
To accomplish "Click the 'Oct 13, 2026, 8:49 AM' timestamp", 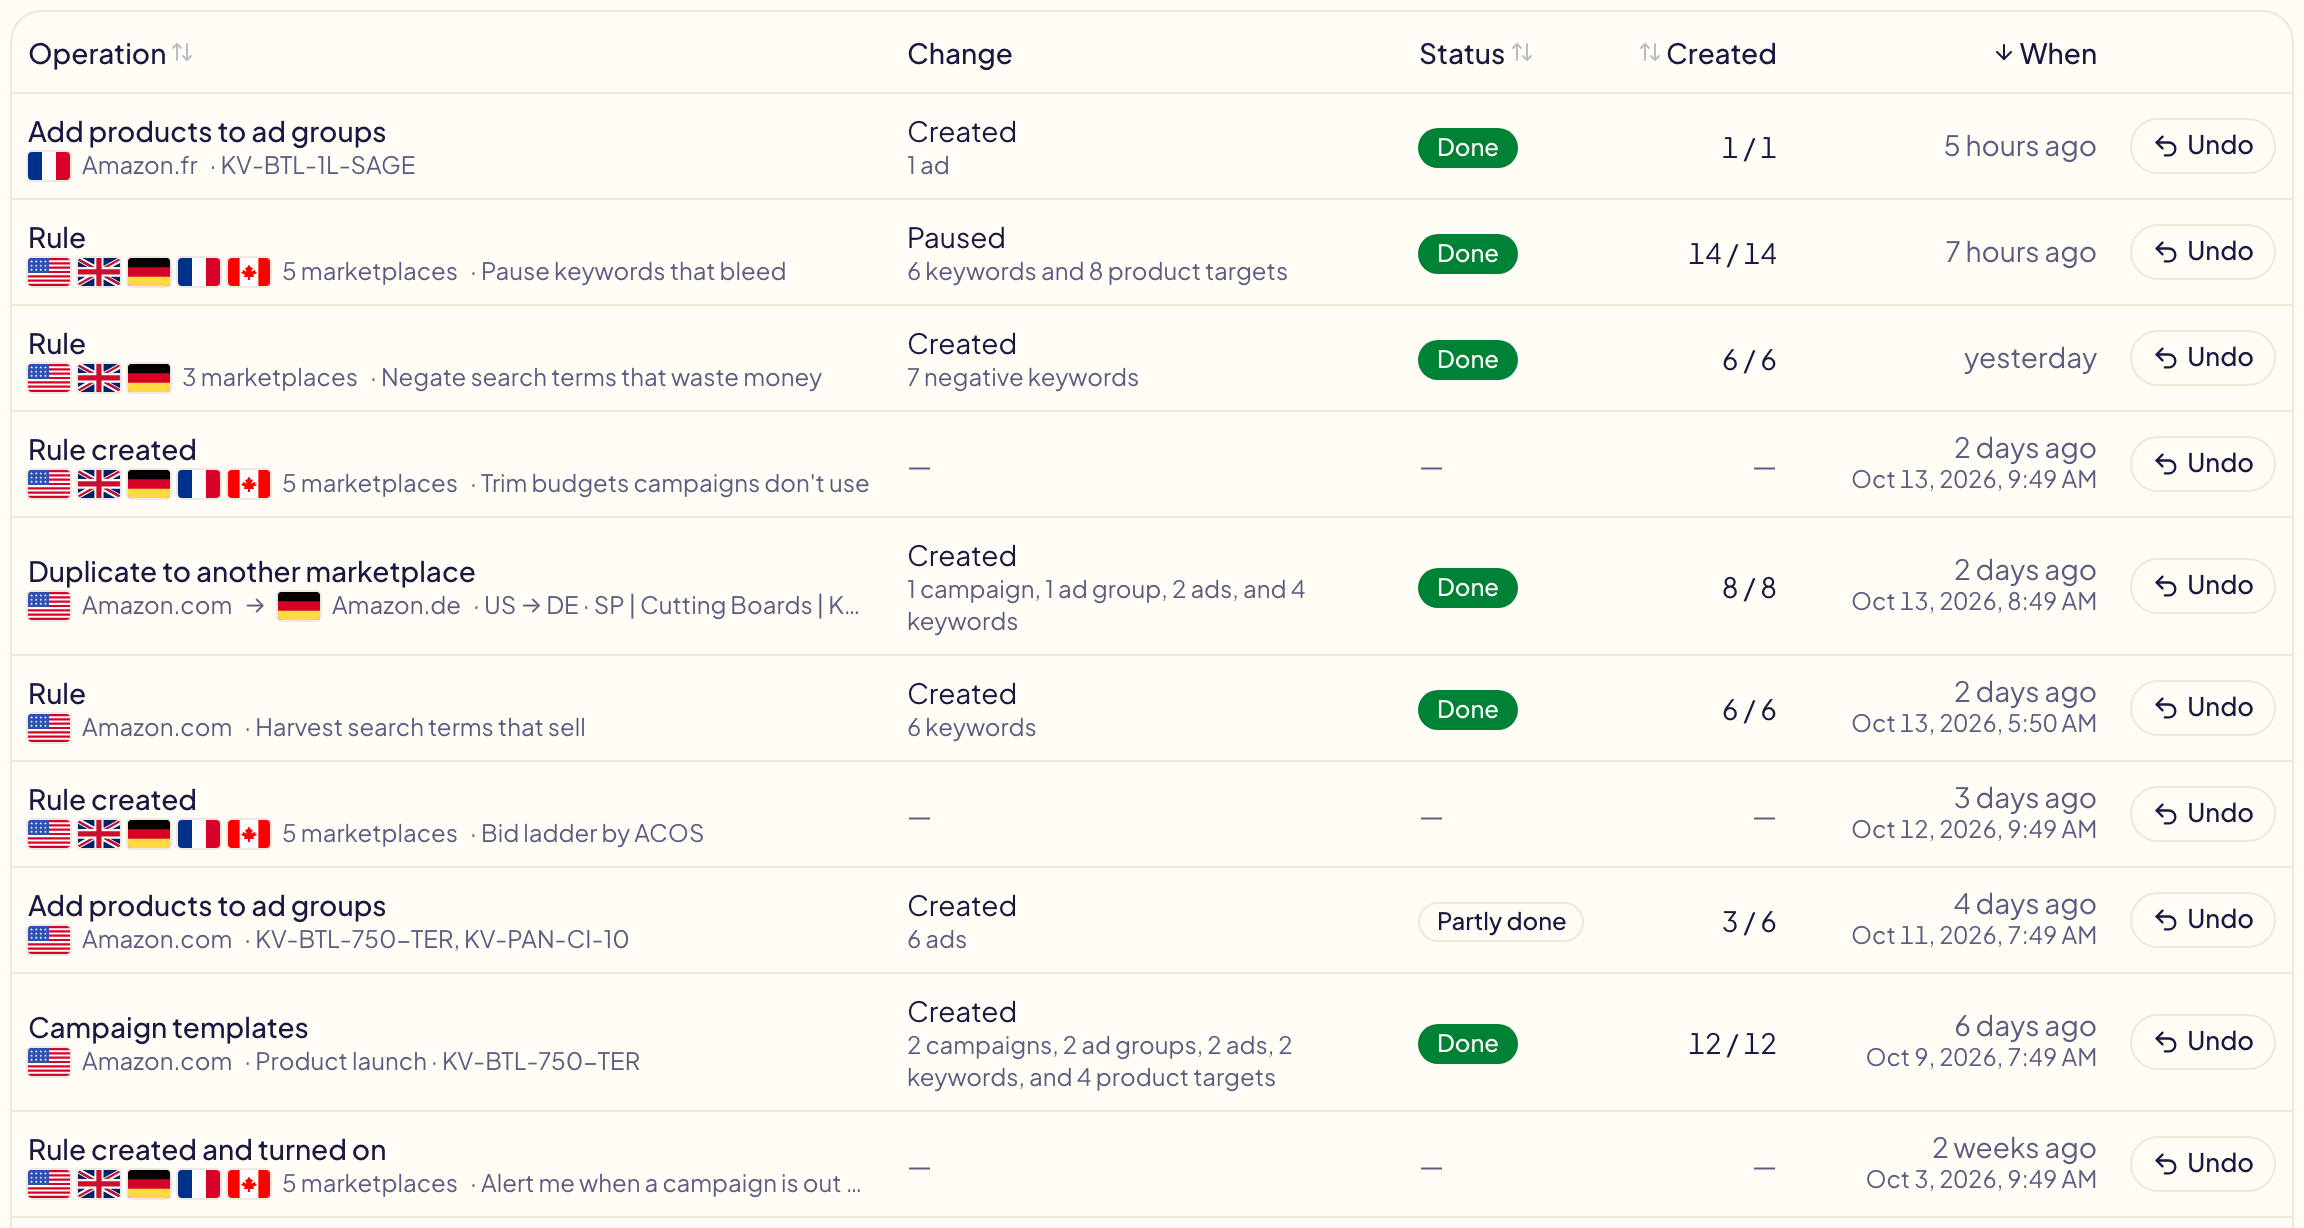I will click(1974, 602).
